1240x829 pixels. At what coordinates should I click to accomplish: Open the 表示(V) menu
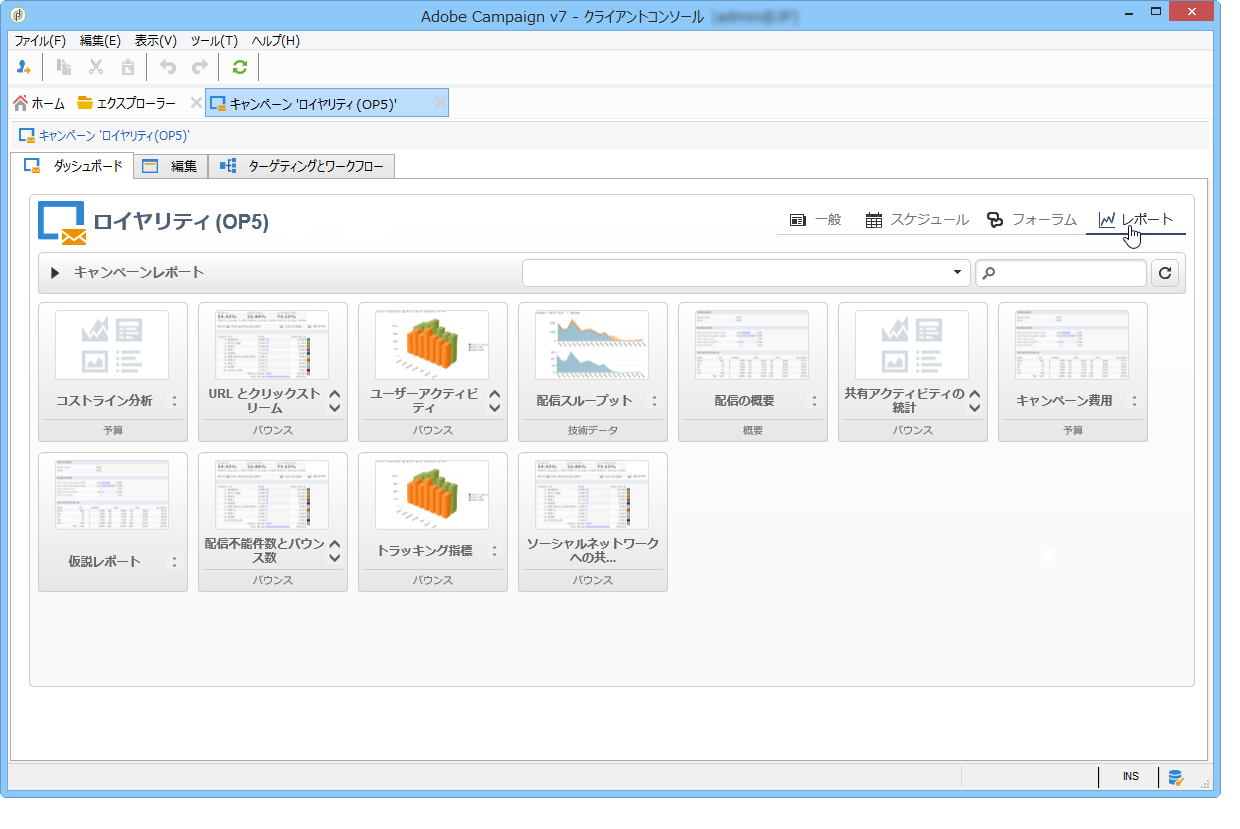pos(156,41)
